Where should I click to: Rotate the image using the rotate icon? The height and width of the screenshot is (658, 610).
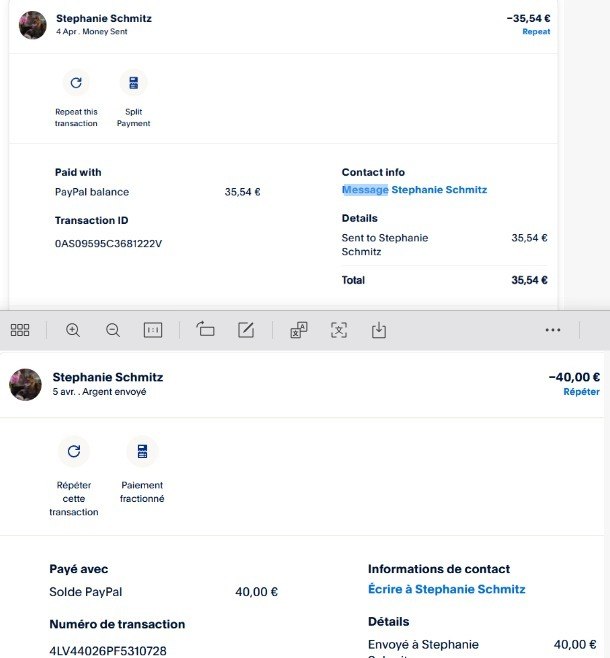pyautogui.click(x=206, y=330)
